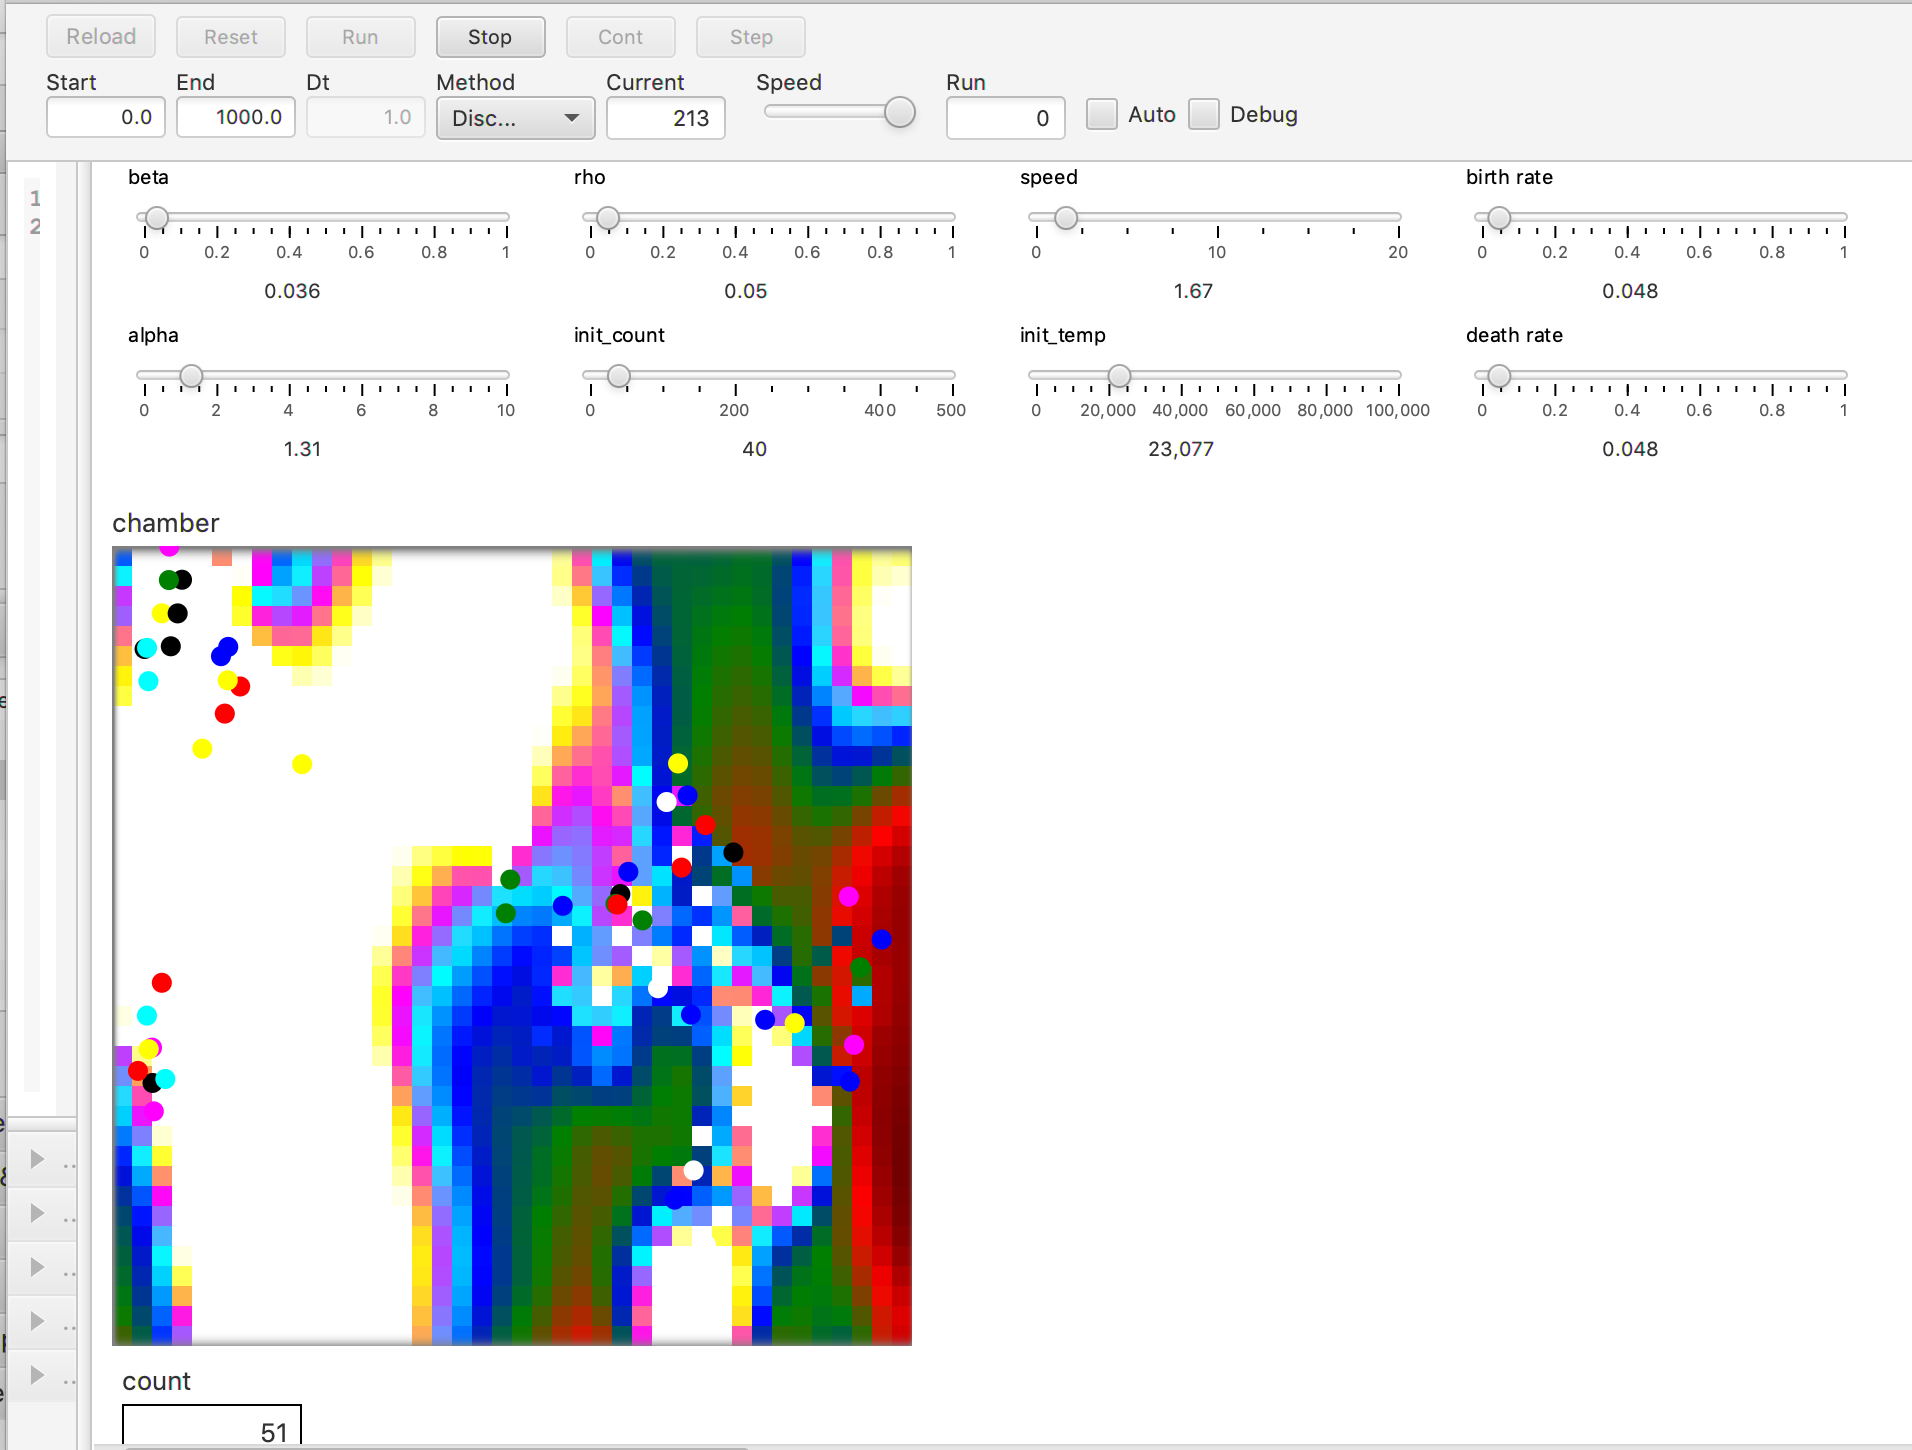This screenshot has width=1912, height=1450.
Task: Click the death rate slider handle
Action: pyautogui.click(x=1499, y=375)
